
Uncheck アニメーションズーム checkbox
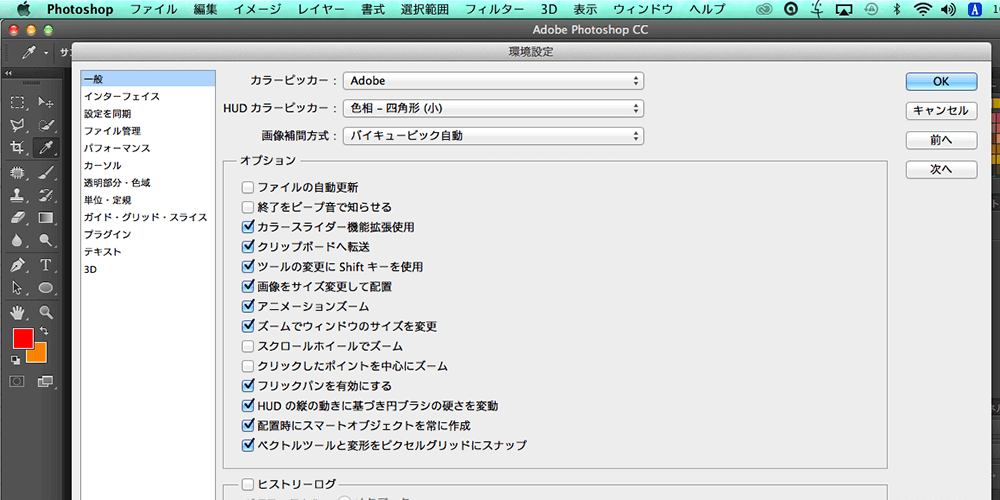tap(248, 306)
